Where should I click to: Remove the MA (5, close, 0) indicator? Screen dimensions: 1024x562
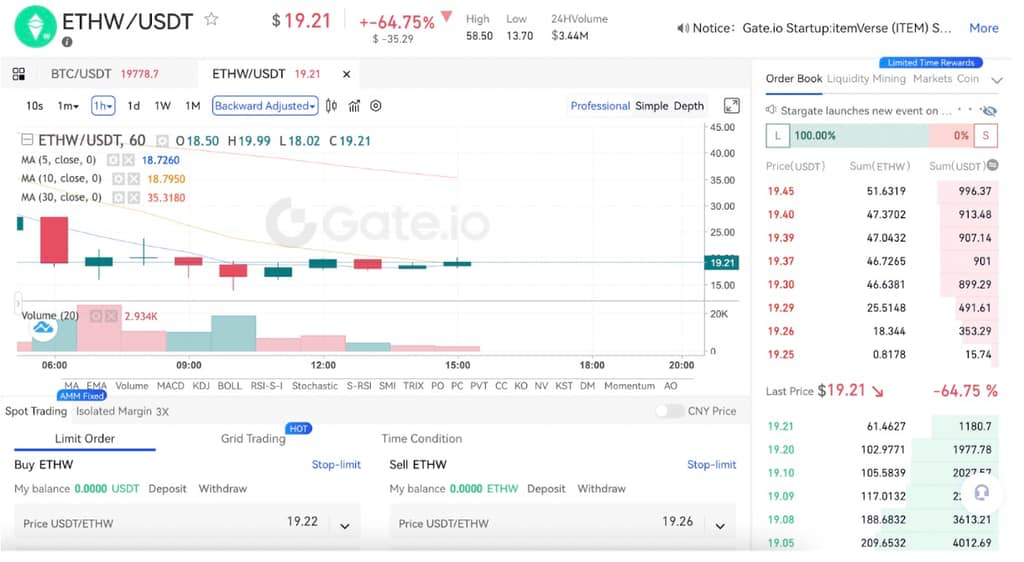click(129, 160)
